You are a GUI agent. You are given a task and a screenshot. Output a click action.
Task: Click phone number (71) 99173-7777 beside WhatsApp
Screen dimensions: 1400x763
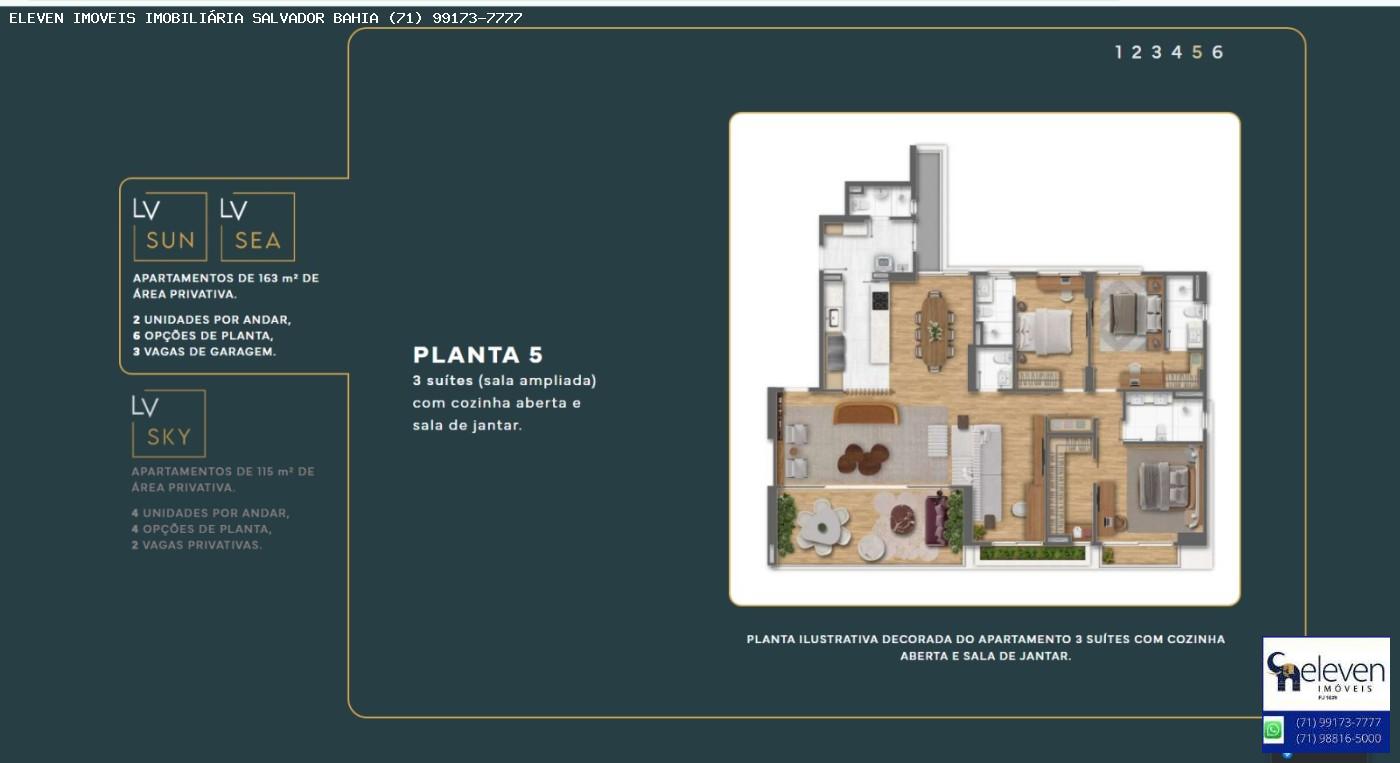click(1337, 722)
